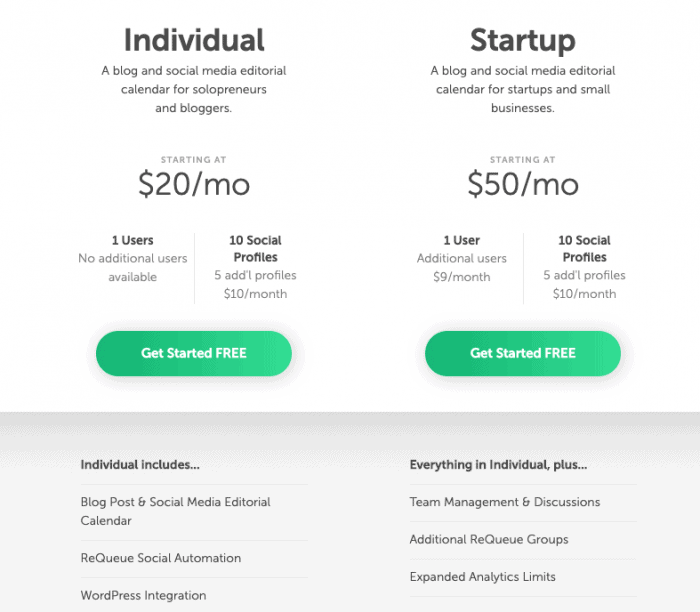Open the ReQueue Social Automation feature

pos(160,558)
